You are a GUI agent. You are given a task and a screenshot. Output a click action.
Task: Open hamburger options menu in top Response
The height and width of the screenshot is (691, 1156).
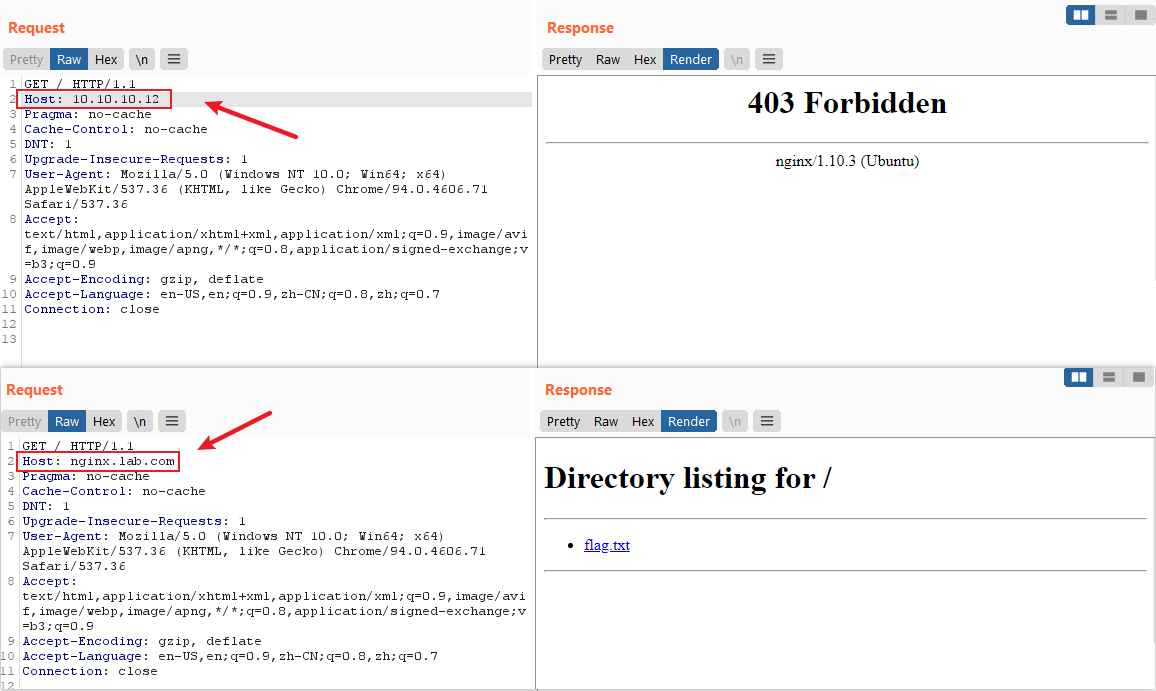click(x=769, y=59)
